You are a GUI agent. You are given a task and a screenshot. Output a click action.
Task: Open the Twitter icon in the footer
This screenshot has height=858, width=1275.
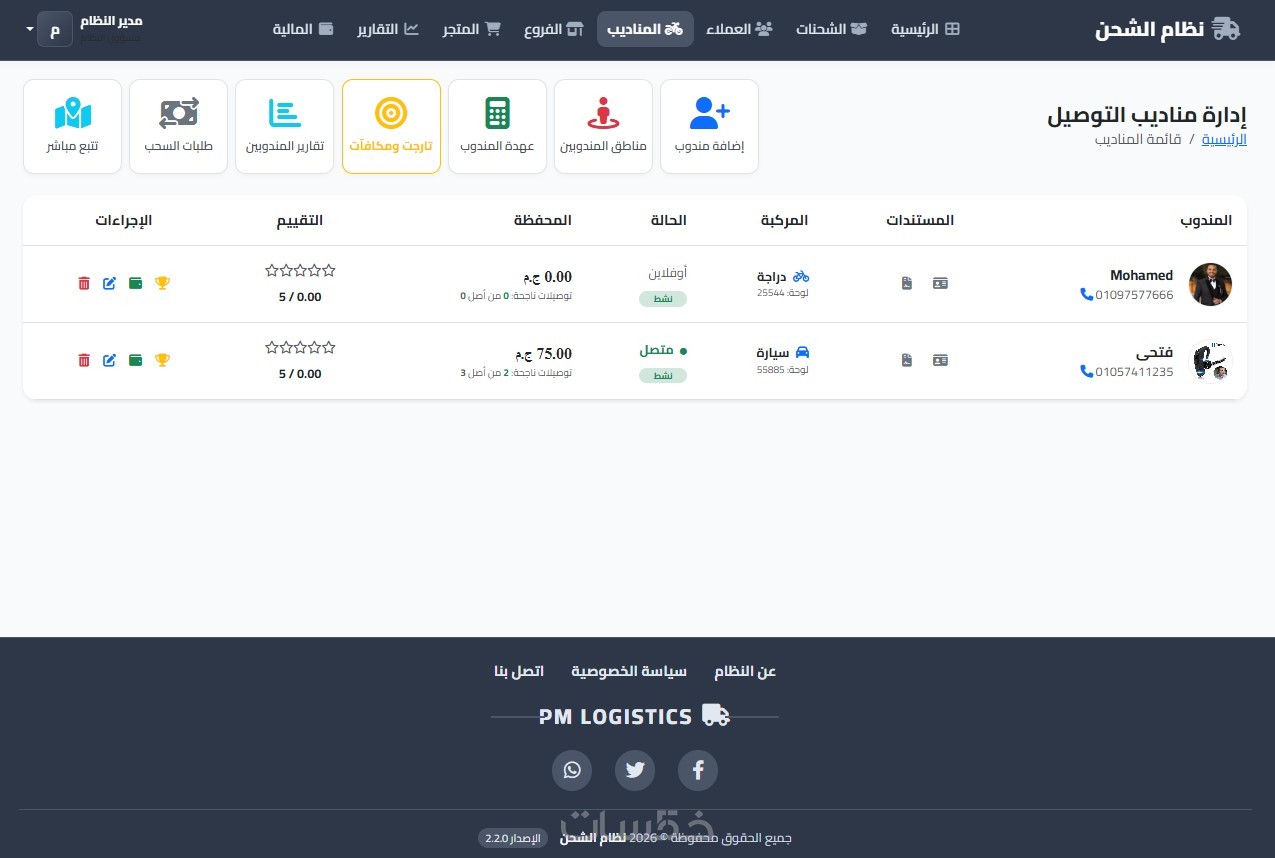pyautogui.click(x=635, y=770)
